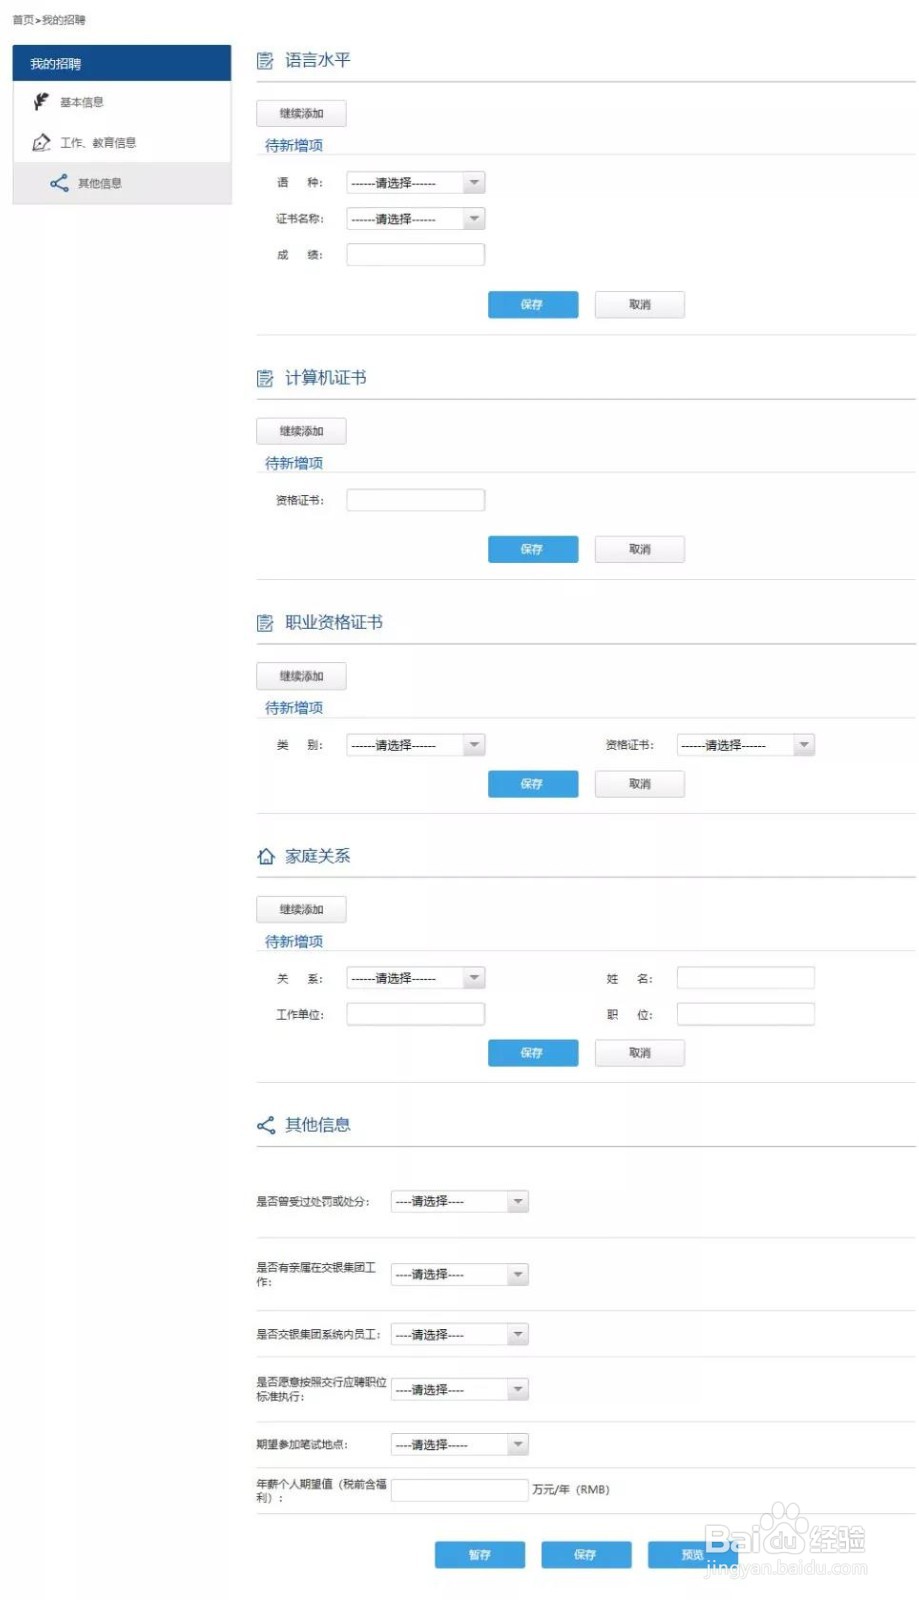Click 继续添加 under 计算机证书
Screen dimensions: 919x1600
click(x=301, y=431)
